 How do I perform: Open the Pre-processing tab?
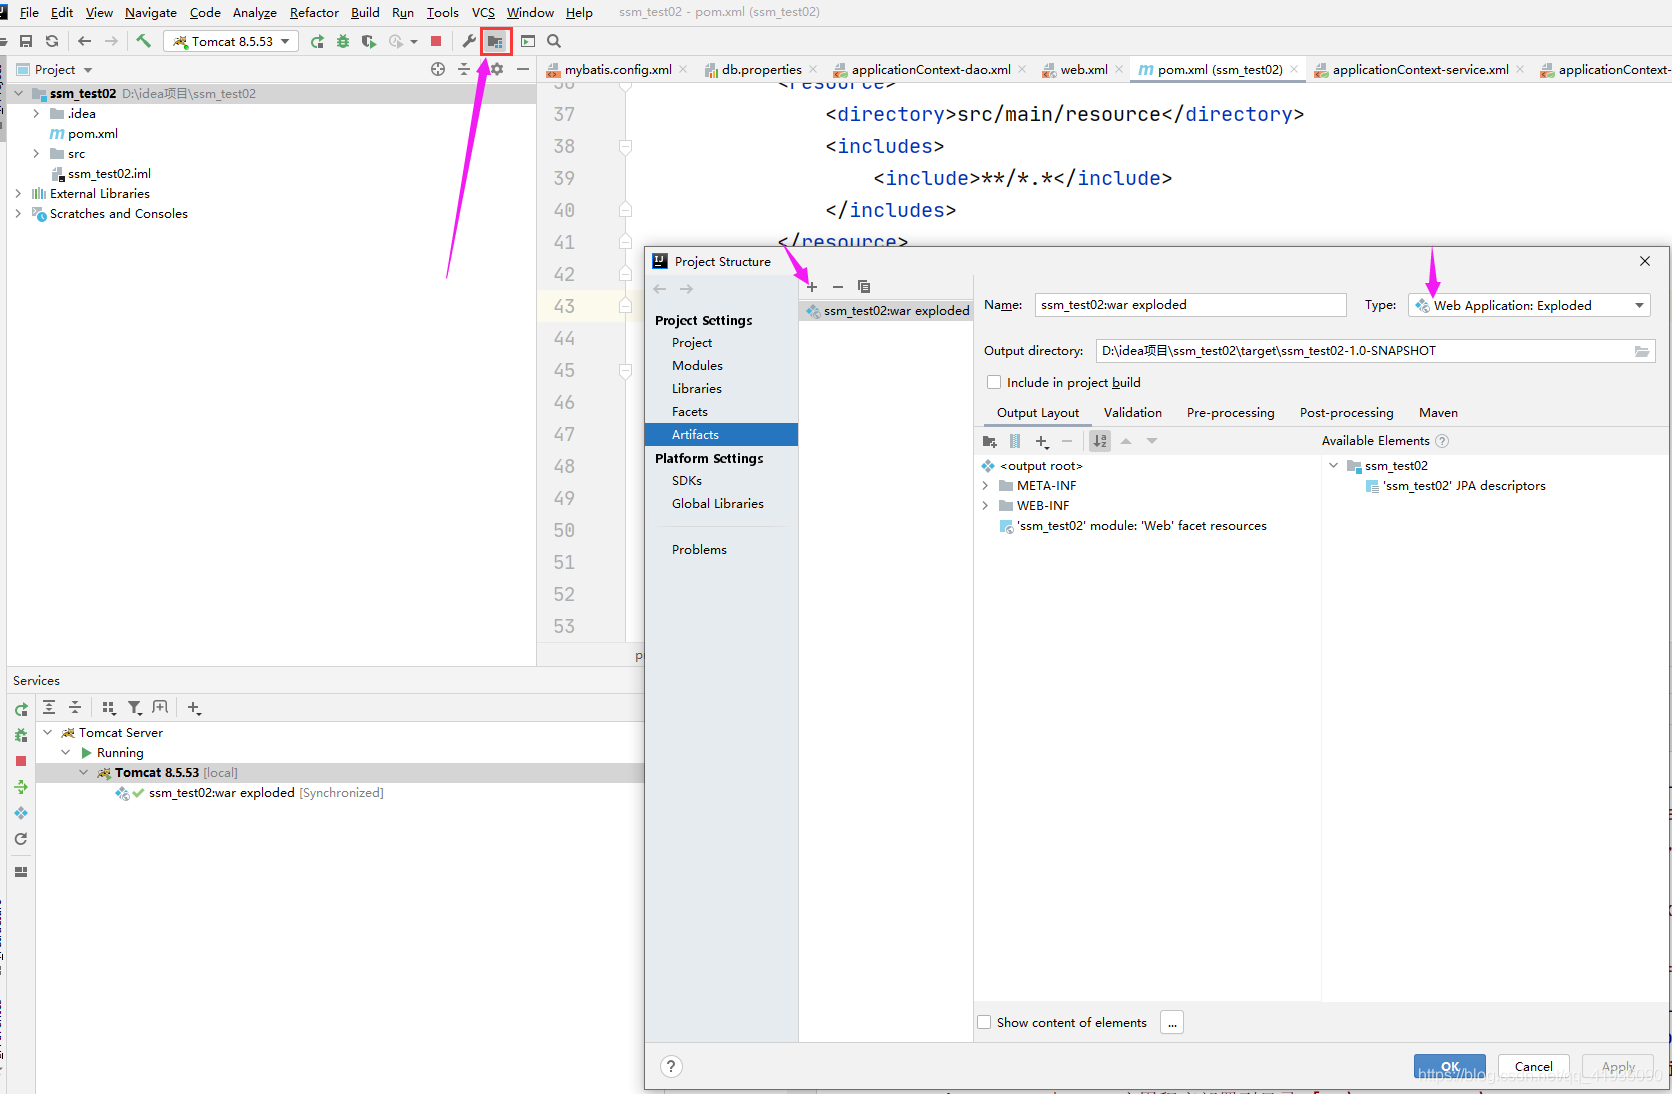tap(1230, 413)
